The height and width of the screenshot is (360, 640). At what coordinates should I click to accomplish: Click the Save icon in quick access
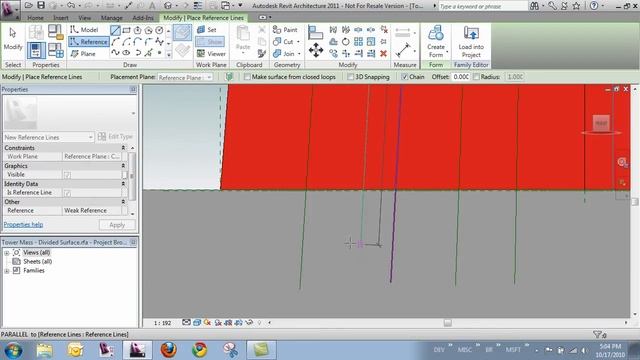click(x=41, y=5)
